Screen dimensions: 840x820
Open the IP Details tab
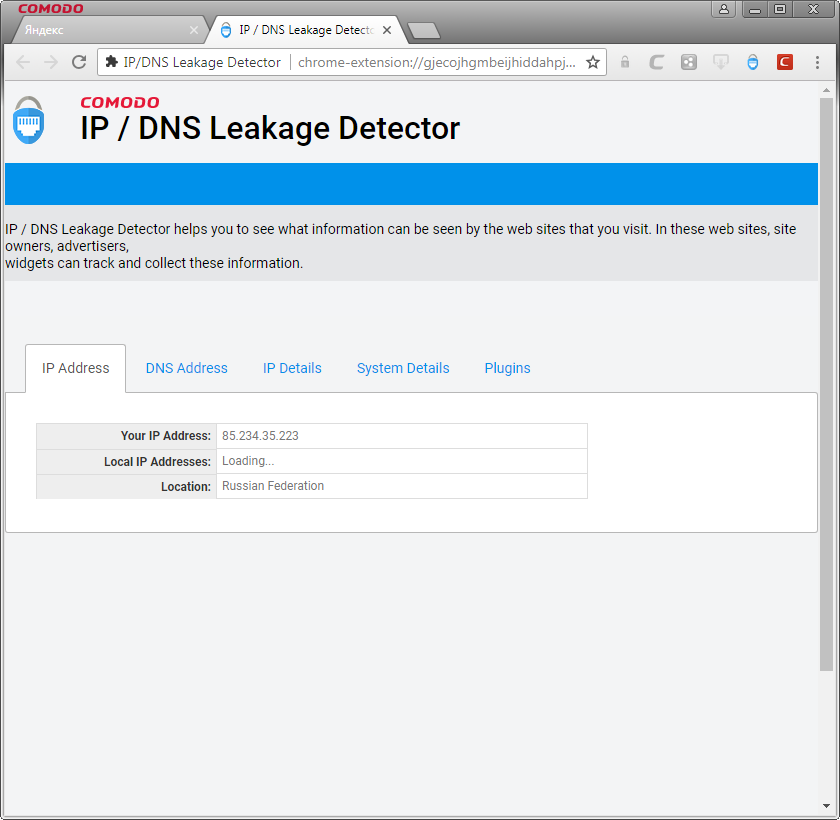[x=292, y=368]
